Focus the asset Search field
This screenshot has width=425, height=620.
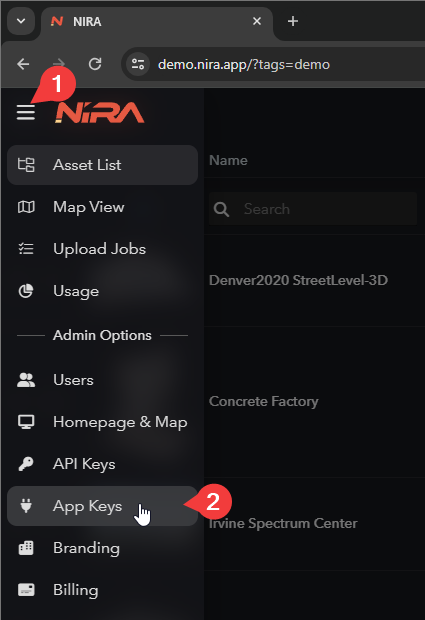(313, 209)
